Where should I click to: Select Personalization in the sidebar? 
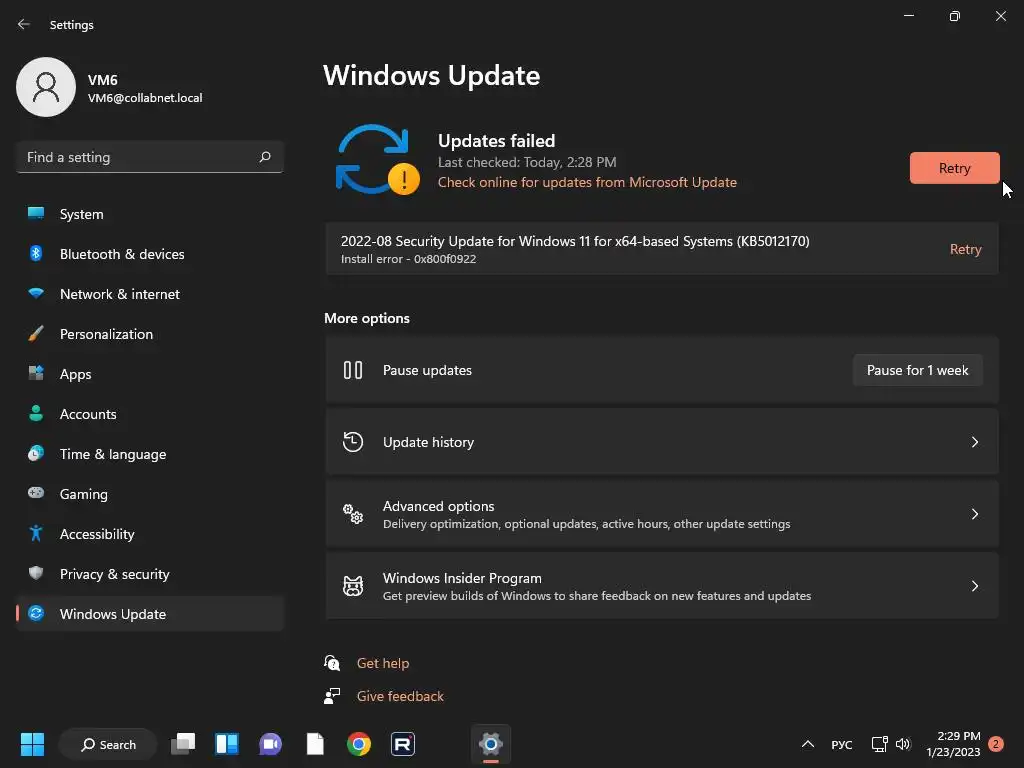(150, 334)
